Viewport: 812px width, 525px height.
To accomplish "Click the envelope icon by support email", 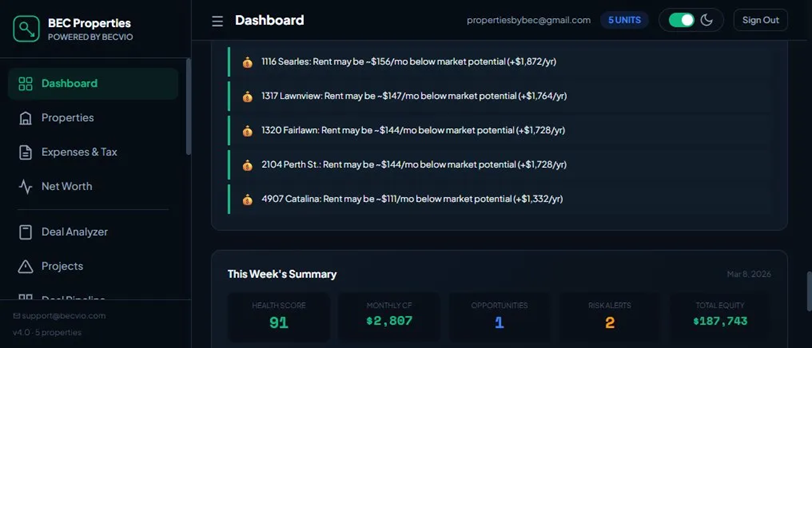I will pyautogui.click(x=17, y=316).
